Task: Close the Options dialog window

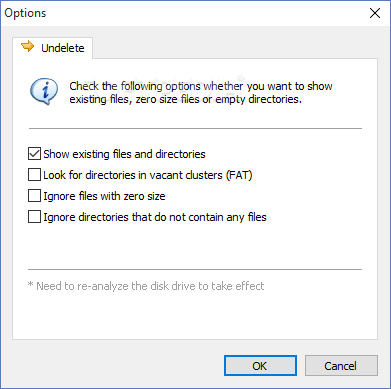Action: 375,13
